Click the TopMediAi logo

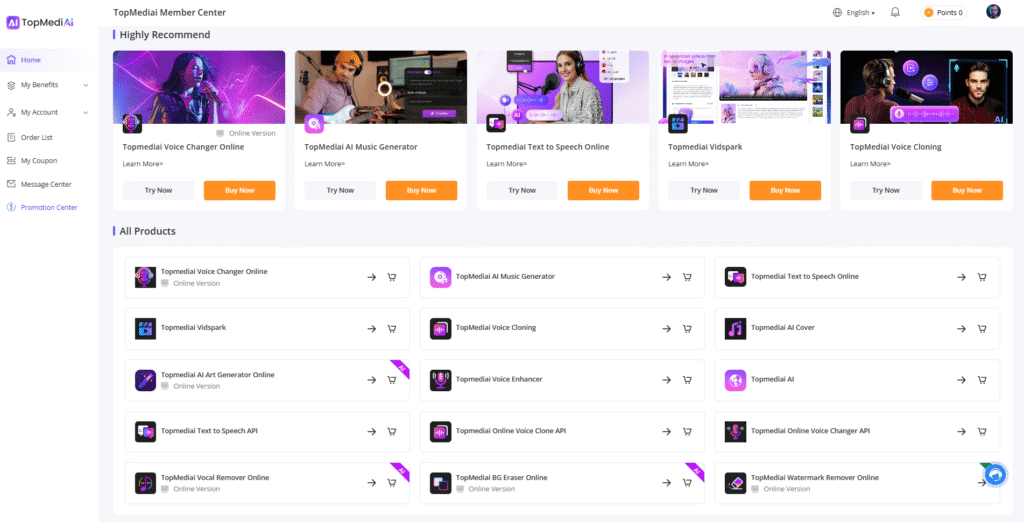coord(40,21)
